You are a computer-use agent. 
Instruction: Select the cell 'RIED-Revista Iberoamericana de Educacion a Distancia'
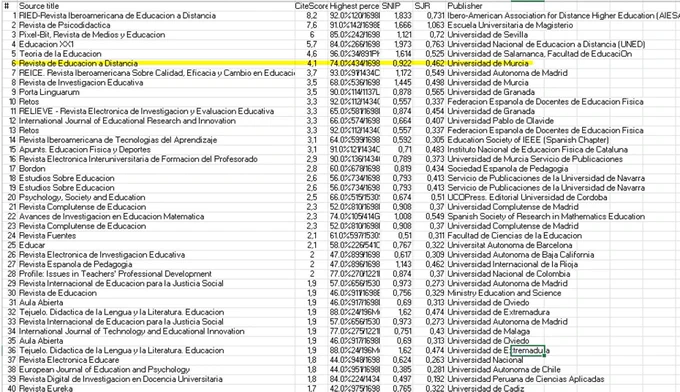click(117, 16)
